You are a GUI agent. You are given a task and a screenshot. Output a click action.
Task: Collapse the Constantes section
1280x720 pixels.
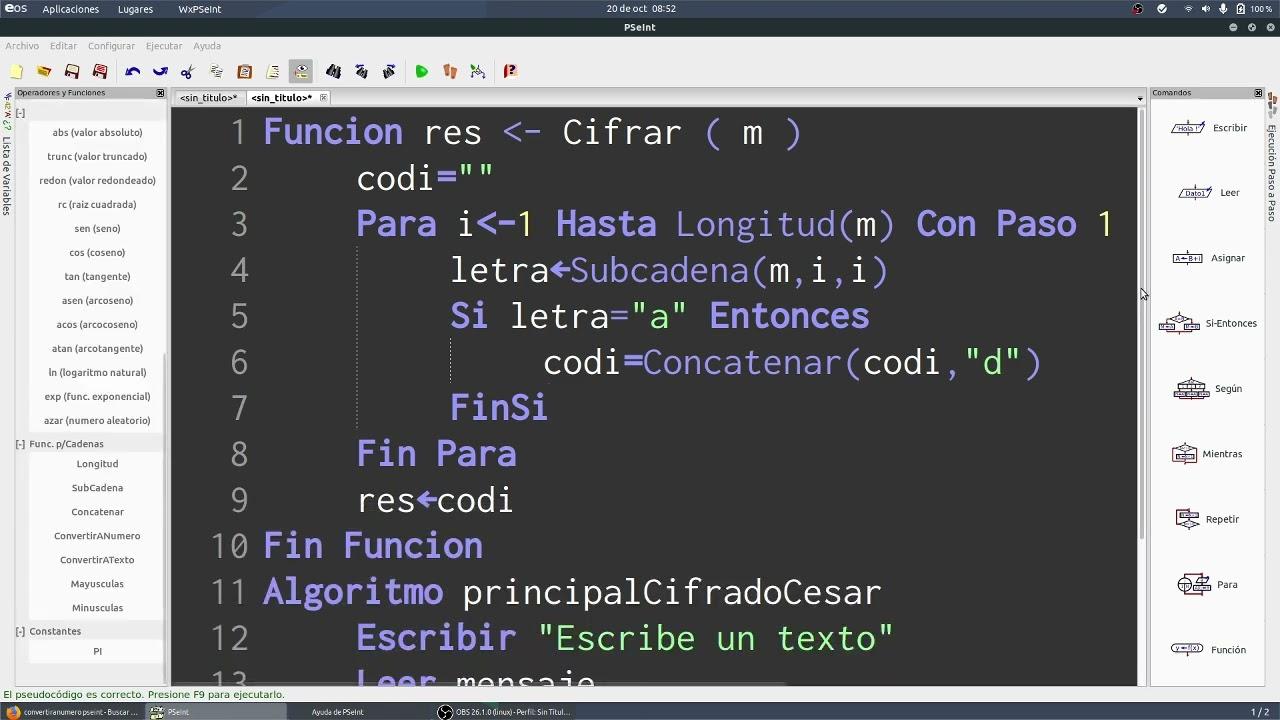(20, 631)
